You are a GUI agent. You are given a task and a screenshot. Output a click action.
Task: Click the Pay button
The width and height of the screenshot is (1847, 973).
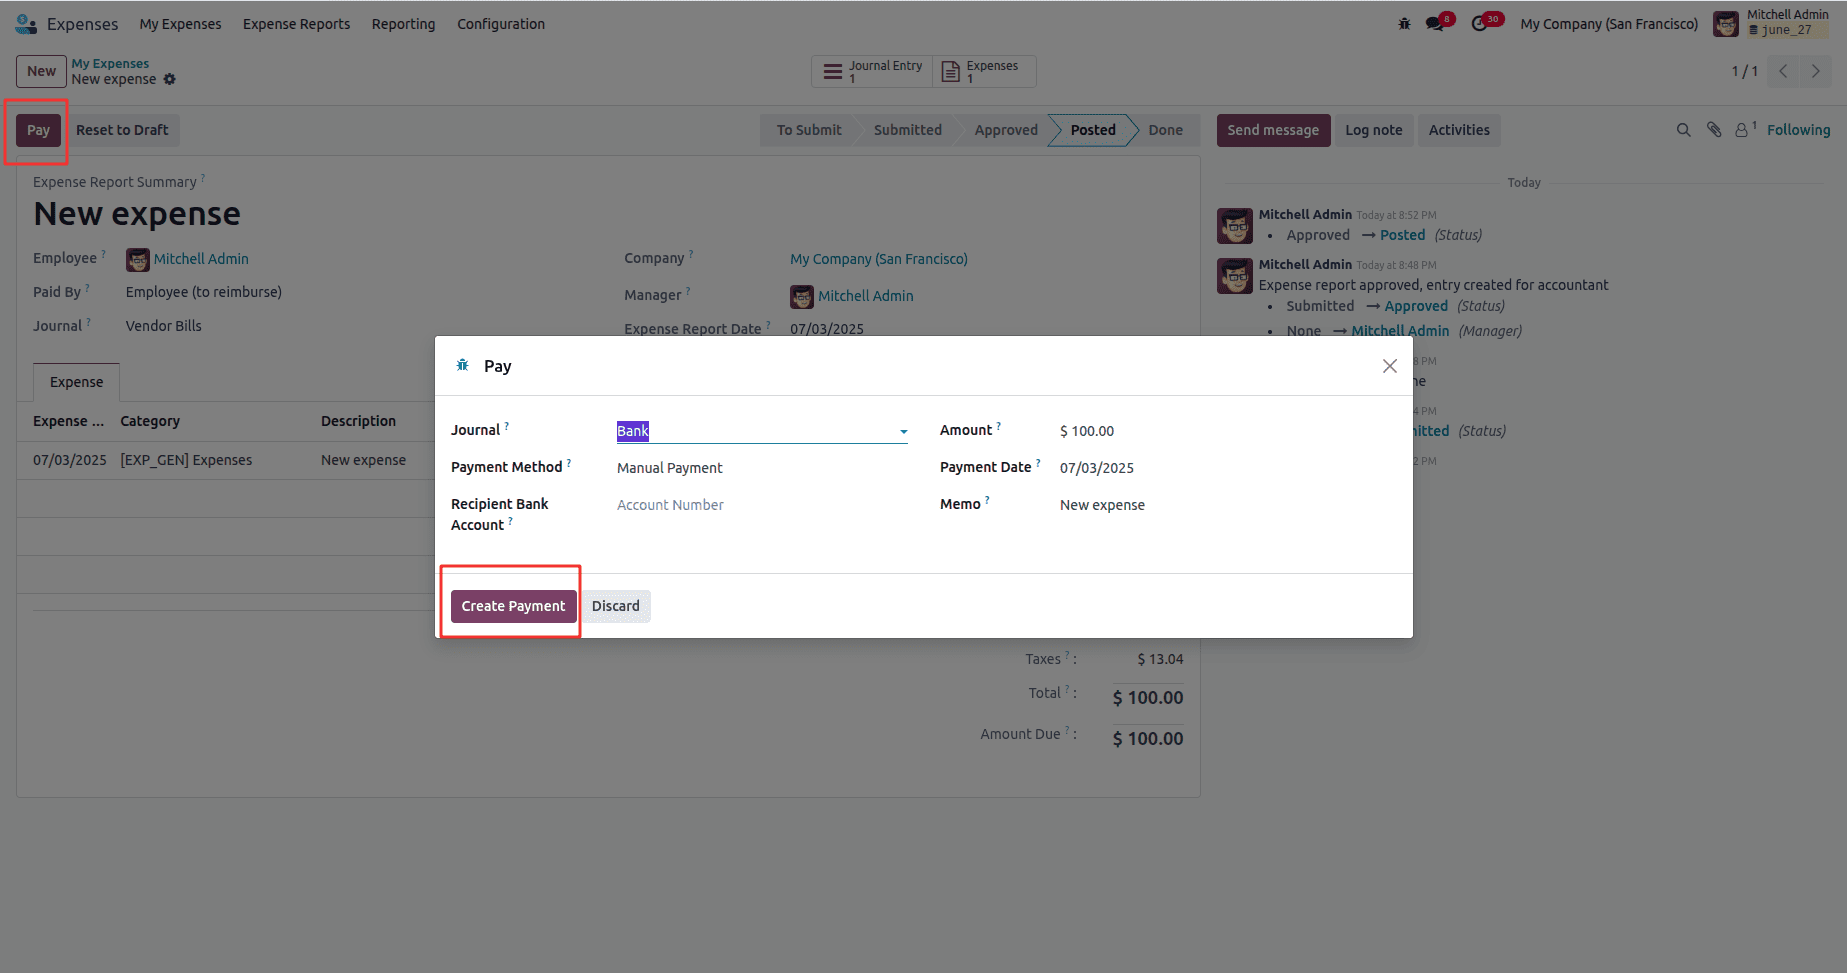38,130
